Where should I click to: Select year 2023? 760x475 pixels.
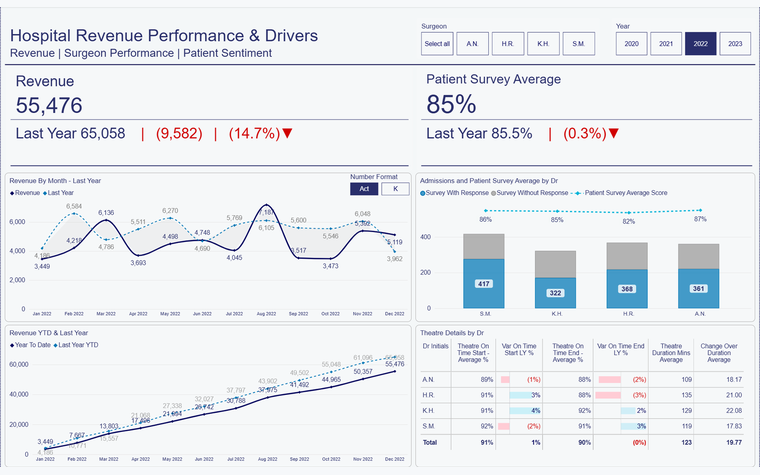735,44
